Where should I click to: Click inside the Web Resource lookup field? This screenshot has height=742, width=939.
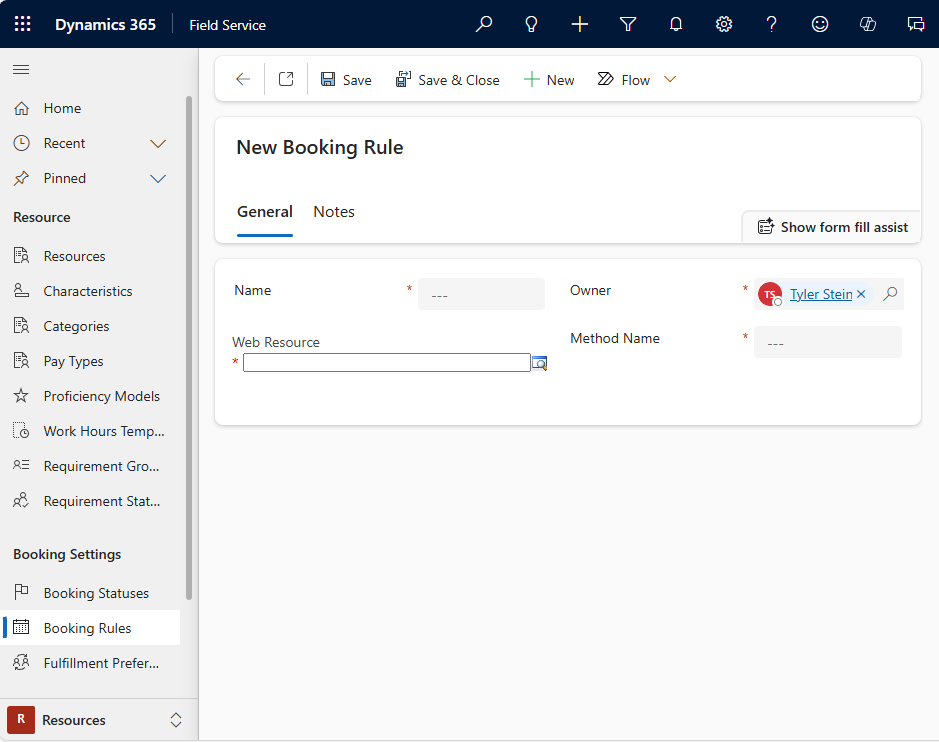click(386, 362)
